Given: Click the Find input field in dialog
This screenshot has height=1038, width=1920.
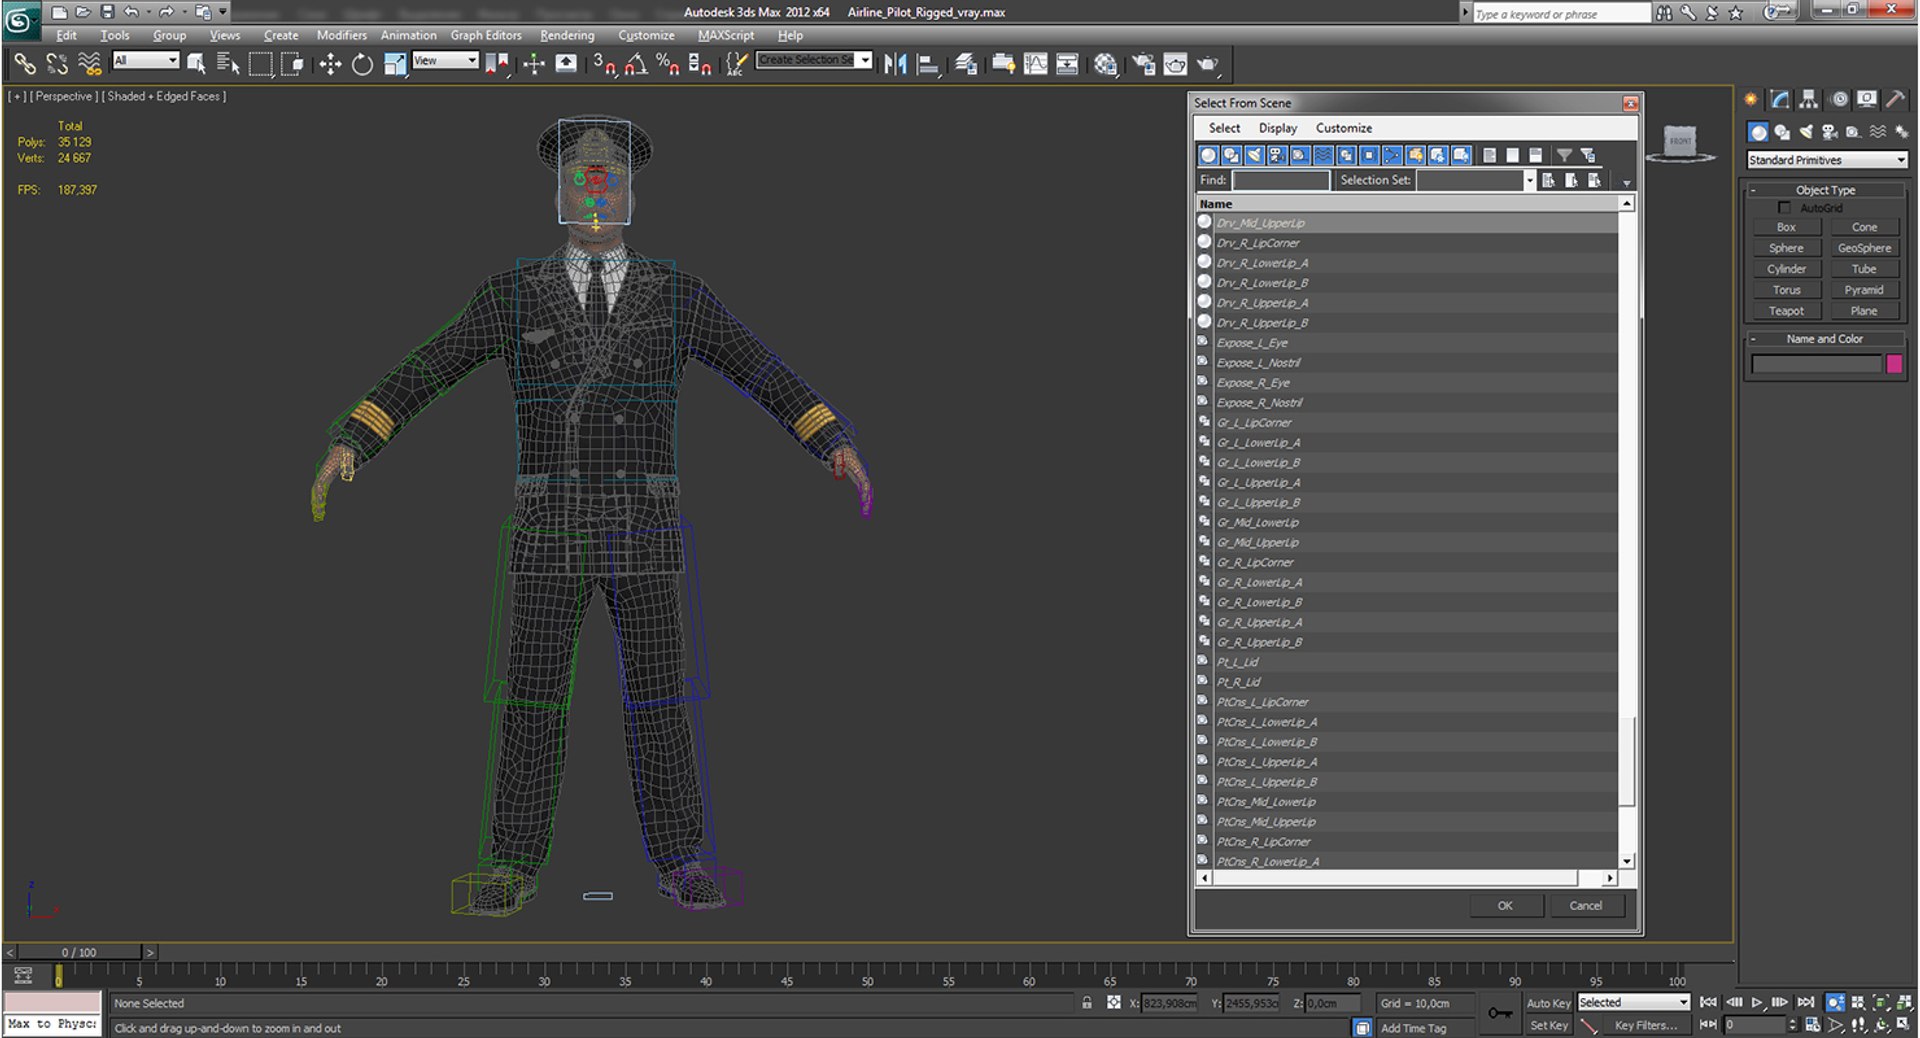Looking at the screenshot, I should click(1281, 180).
